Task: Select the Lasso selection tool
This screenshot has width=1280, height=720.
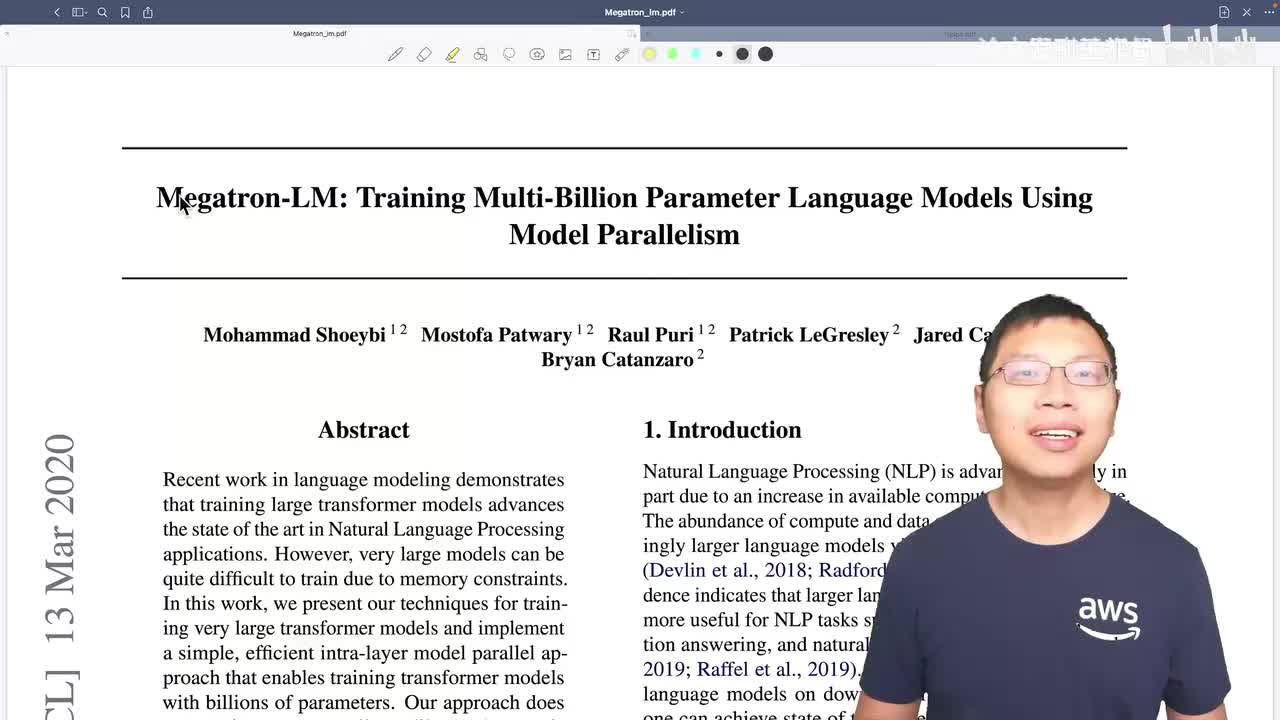Action: (x=509, y=54)
